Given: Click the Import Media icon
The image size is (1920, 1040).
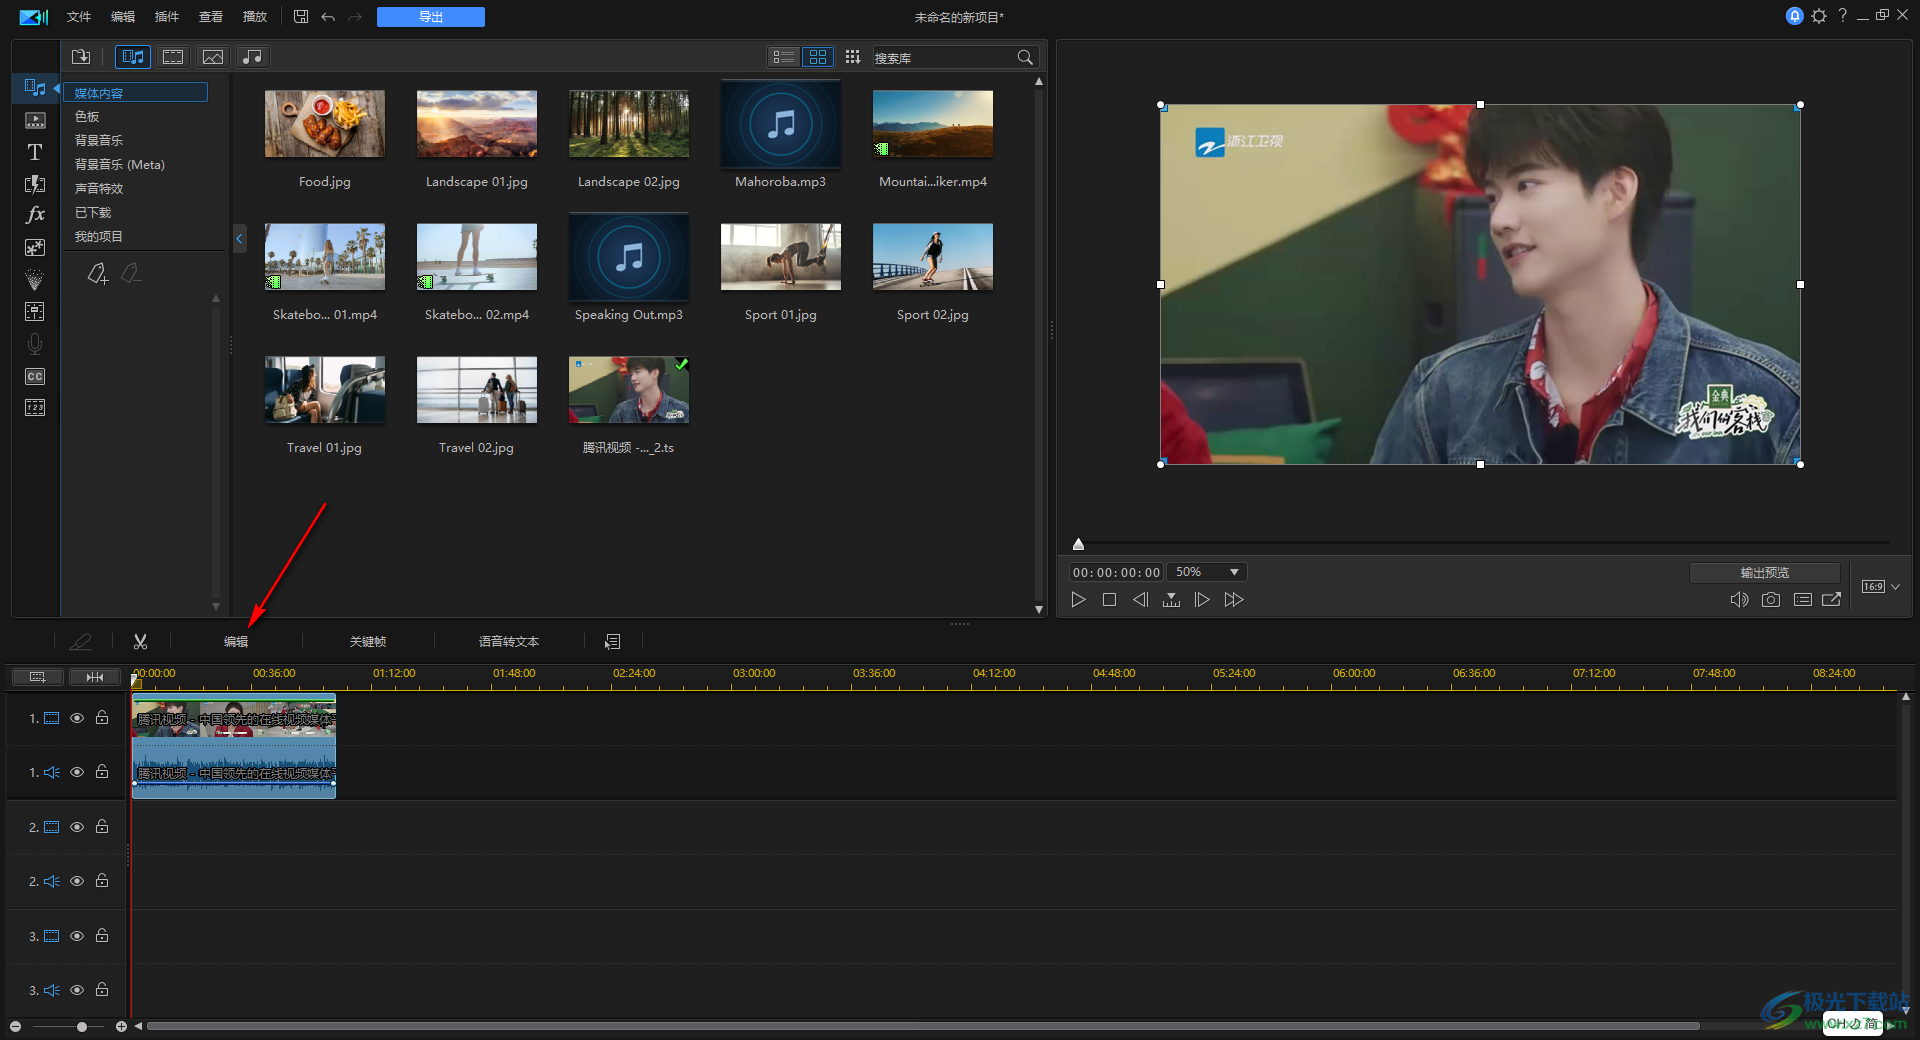Looking at the screenshot, I should 81,57.
